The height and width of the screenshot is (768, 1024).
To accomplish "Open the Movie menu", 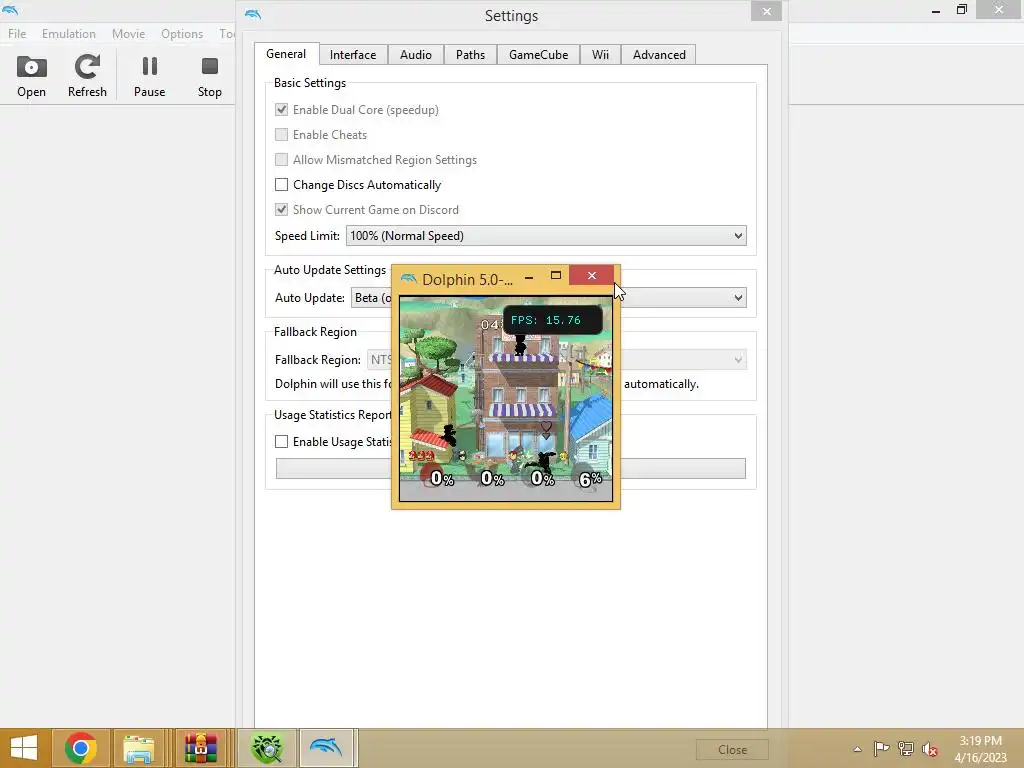I will [128, 34].
